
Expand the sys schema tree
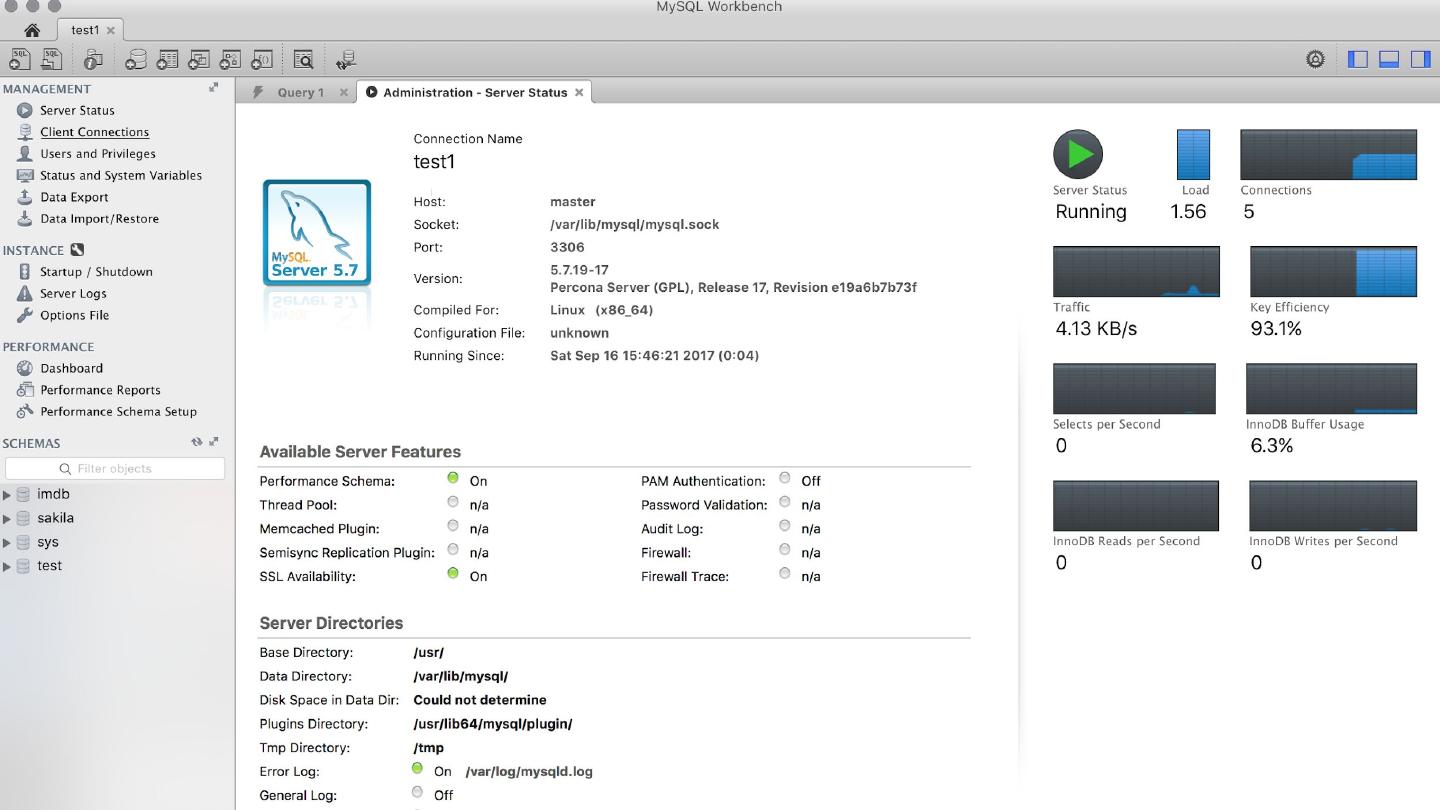tap(7, 542)
